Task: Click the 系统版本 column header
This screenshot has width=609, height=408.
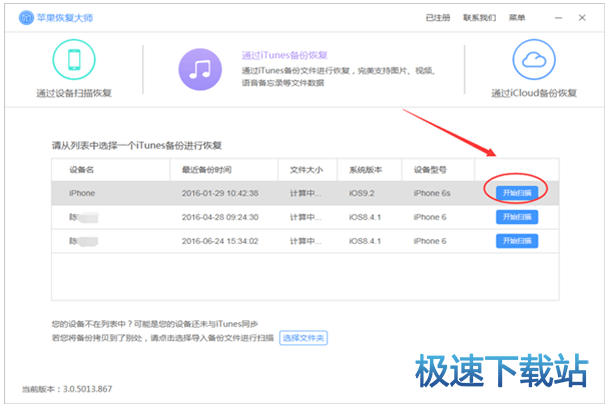Action: tap(365, 170)
